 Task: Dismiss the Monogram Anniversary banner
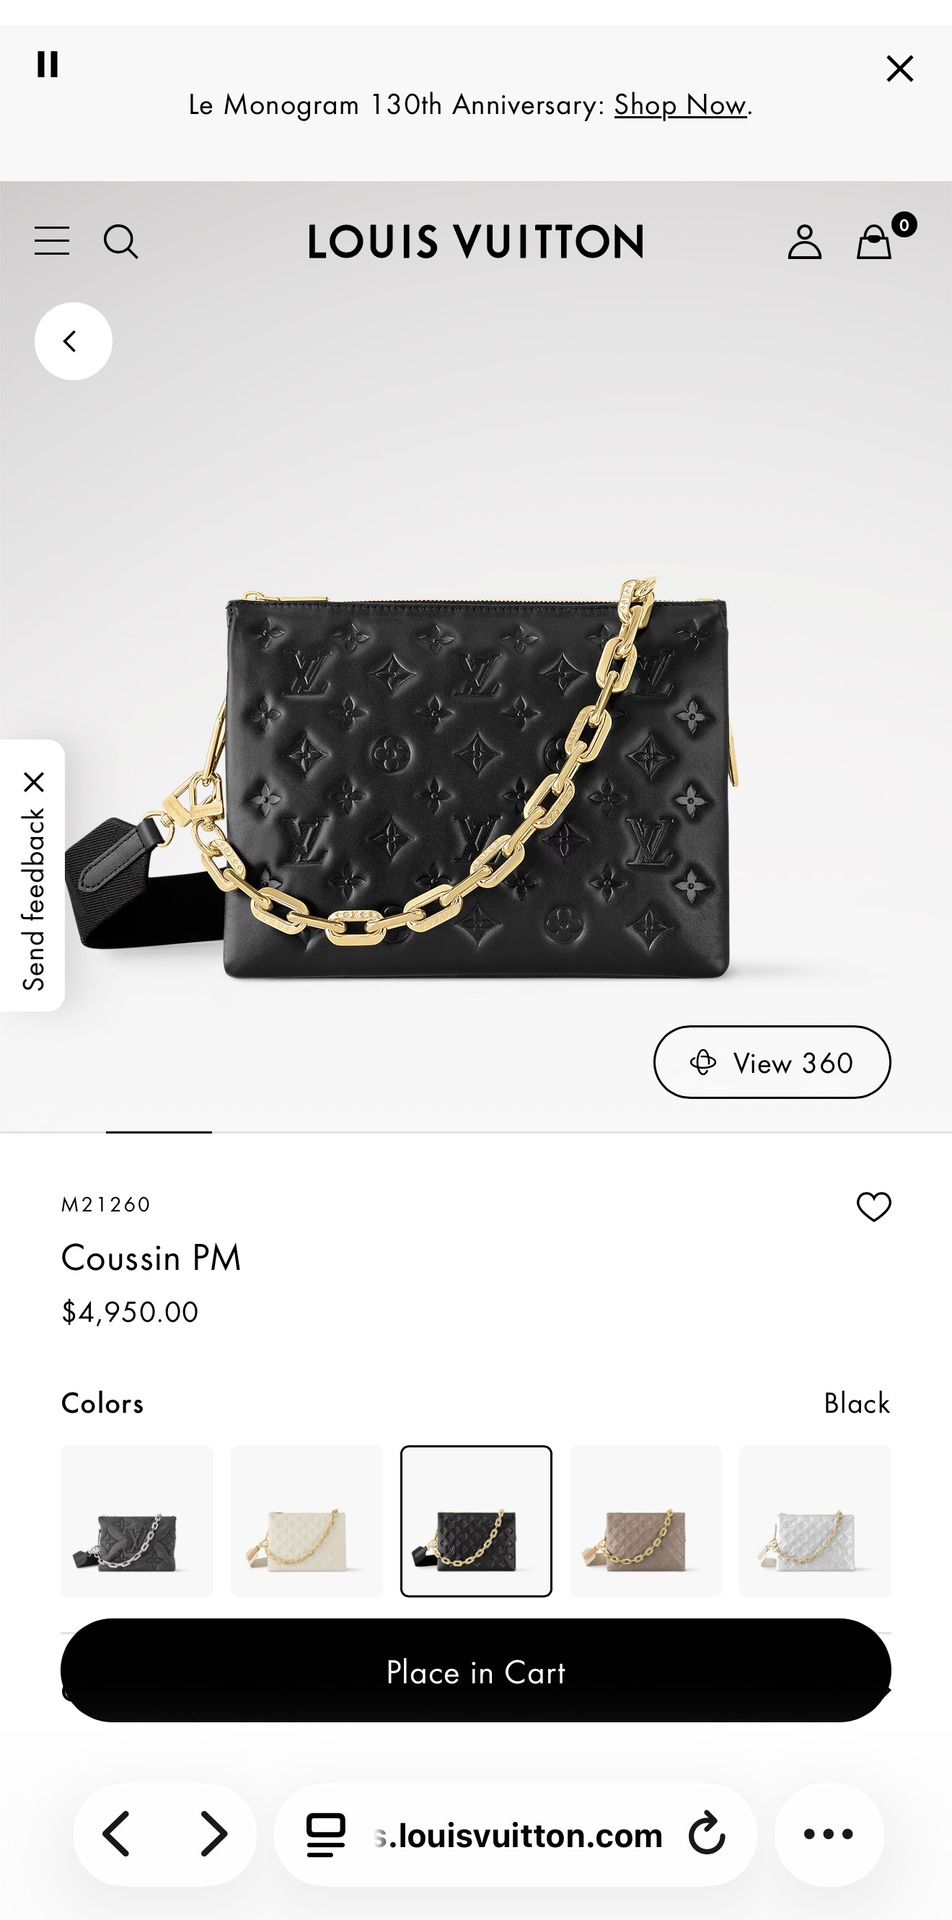coord(900,68)
